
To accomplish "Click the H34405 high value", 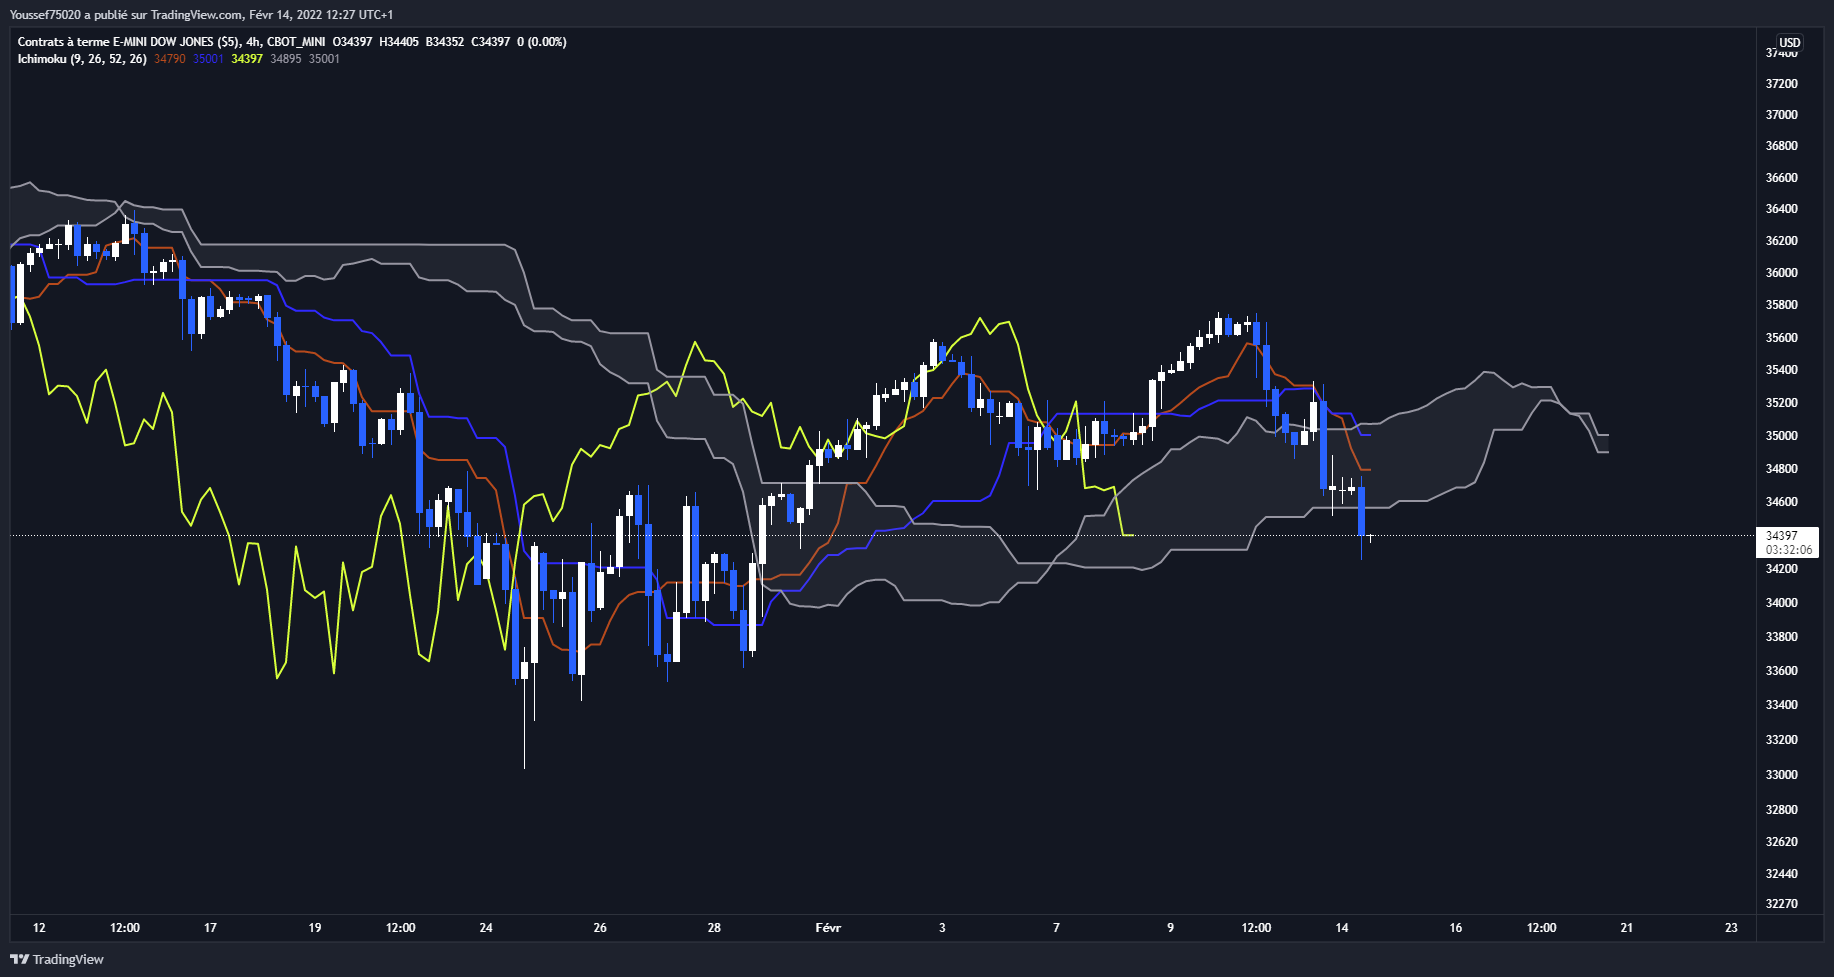I will click(399, 42).
